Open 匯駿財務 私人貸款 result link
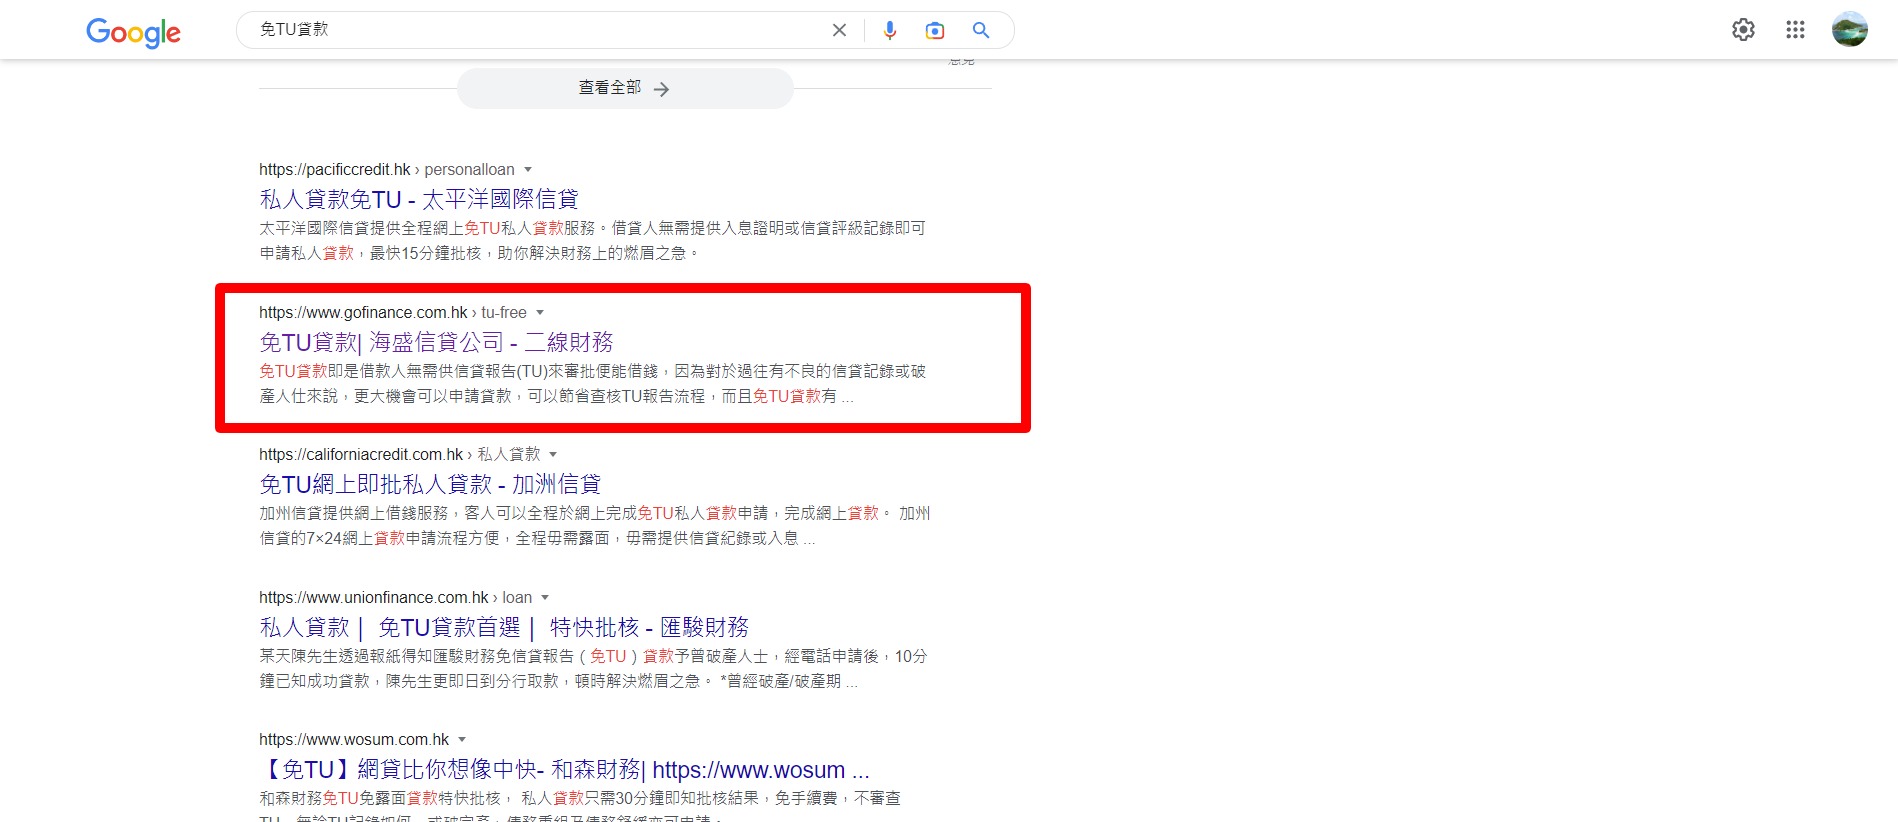The image size is (1898, 822). point(504,628)
